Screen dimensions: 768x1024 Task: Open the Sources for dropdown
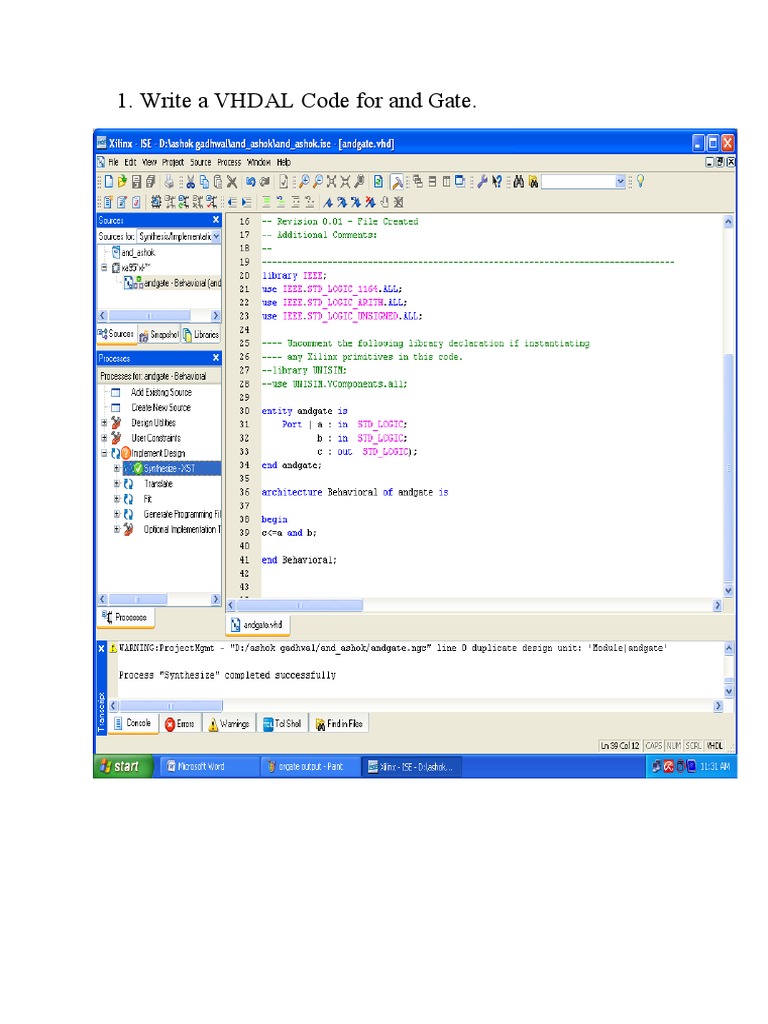point(216,236)
